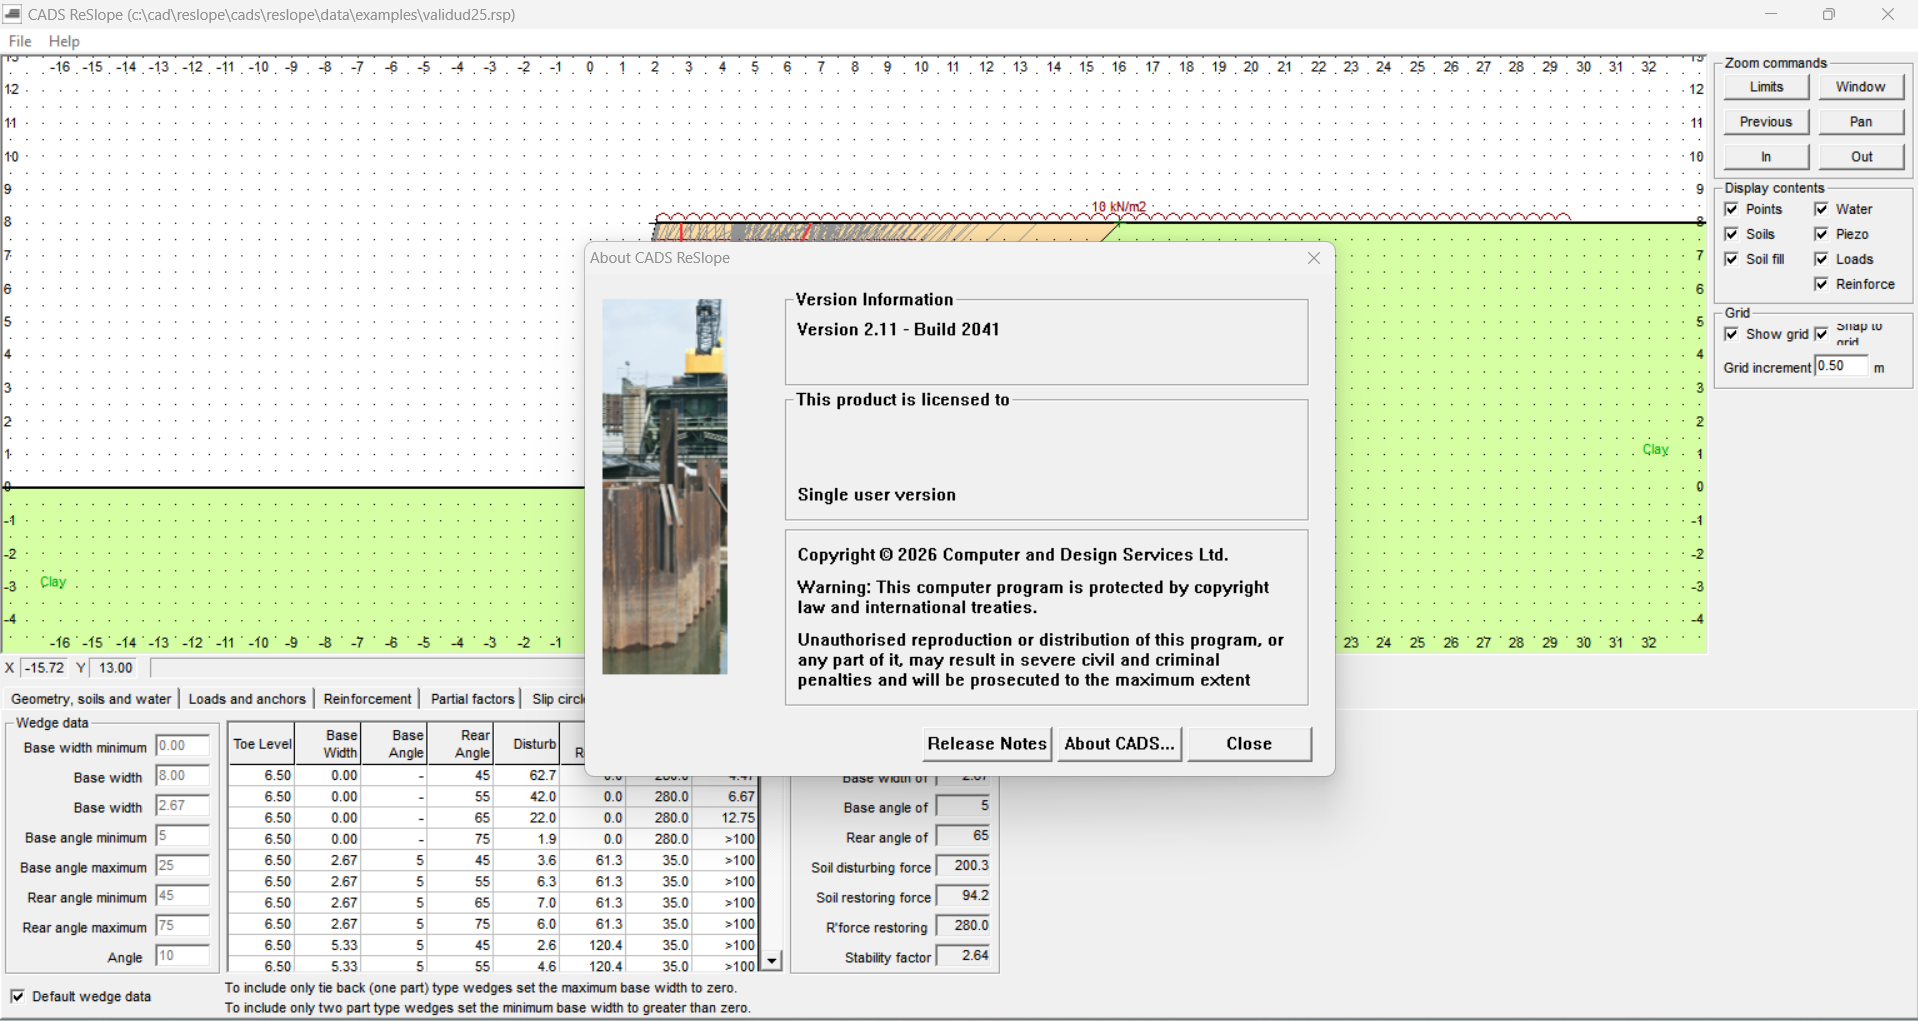The image size is (1918, 1021).
Task: Zoom in with the In button
Action: coord(1766,157)
